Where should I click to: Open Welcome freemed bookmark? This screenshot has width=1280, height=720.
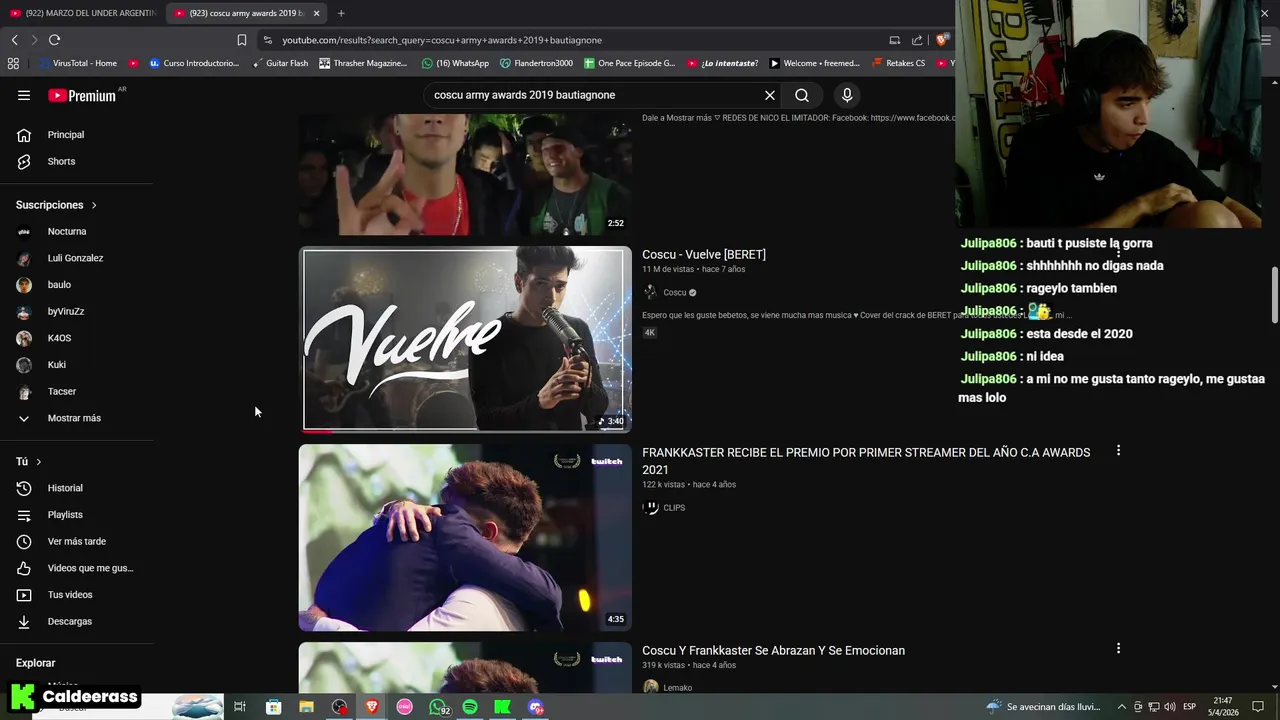[x=814, y=63]
